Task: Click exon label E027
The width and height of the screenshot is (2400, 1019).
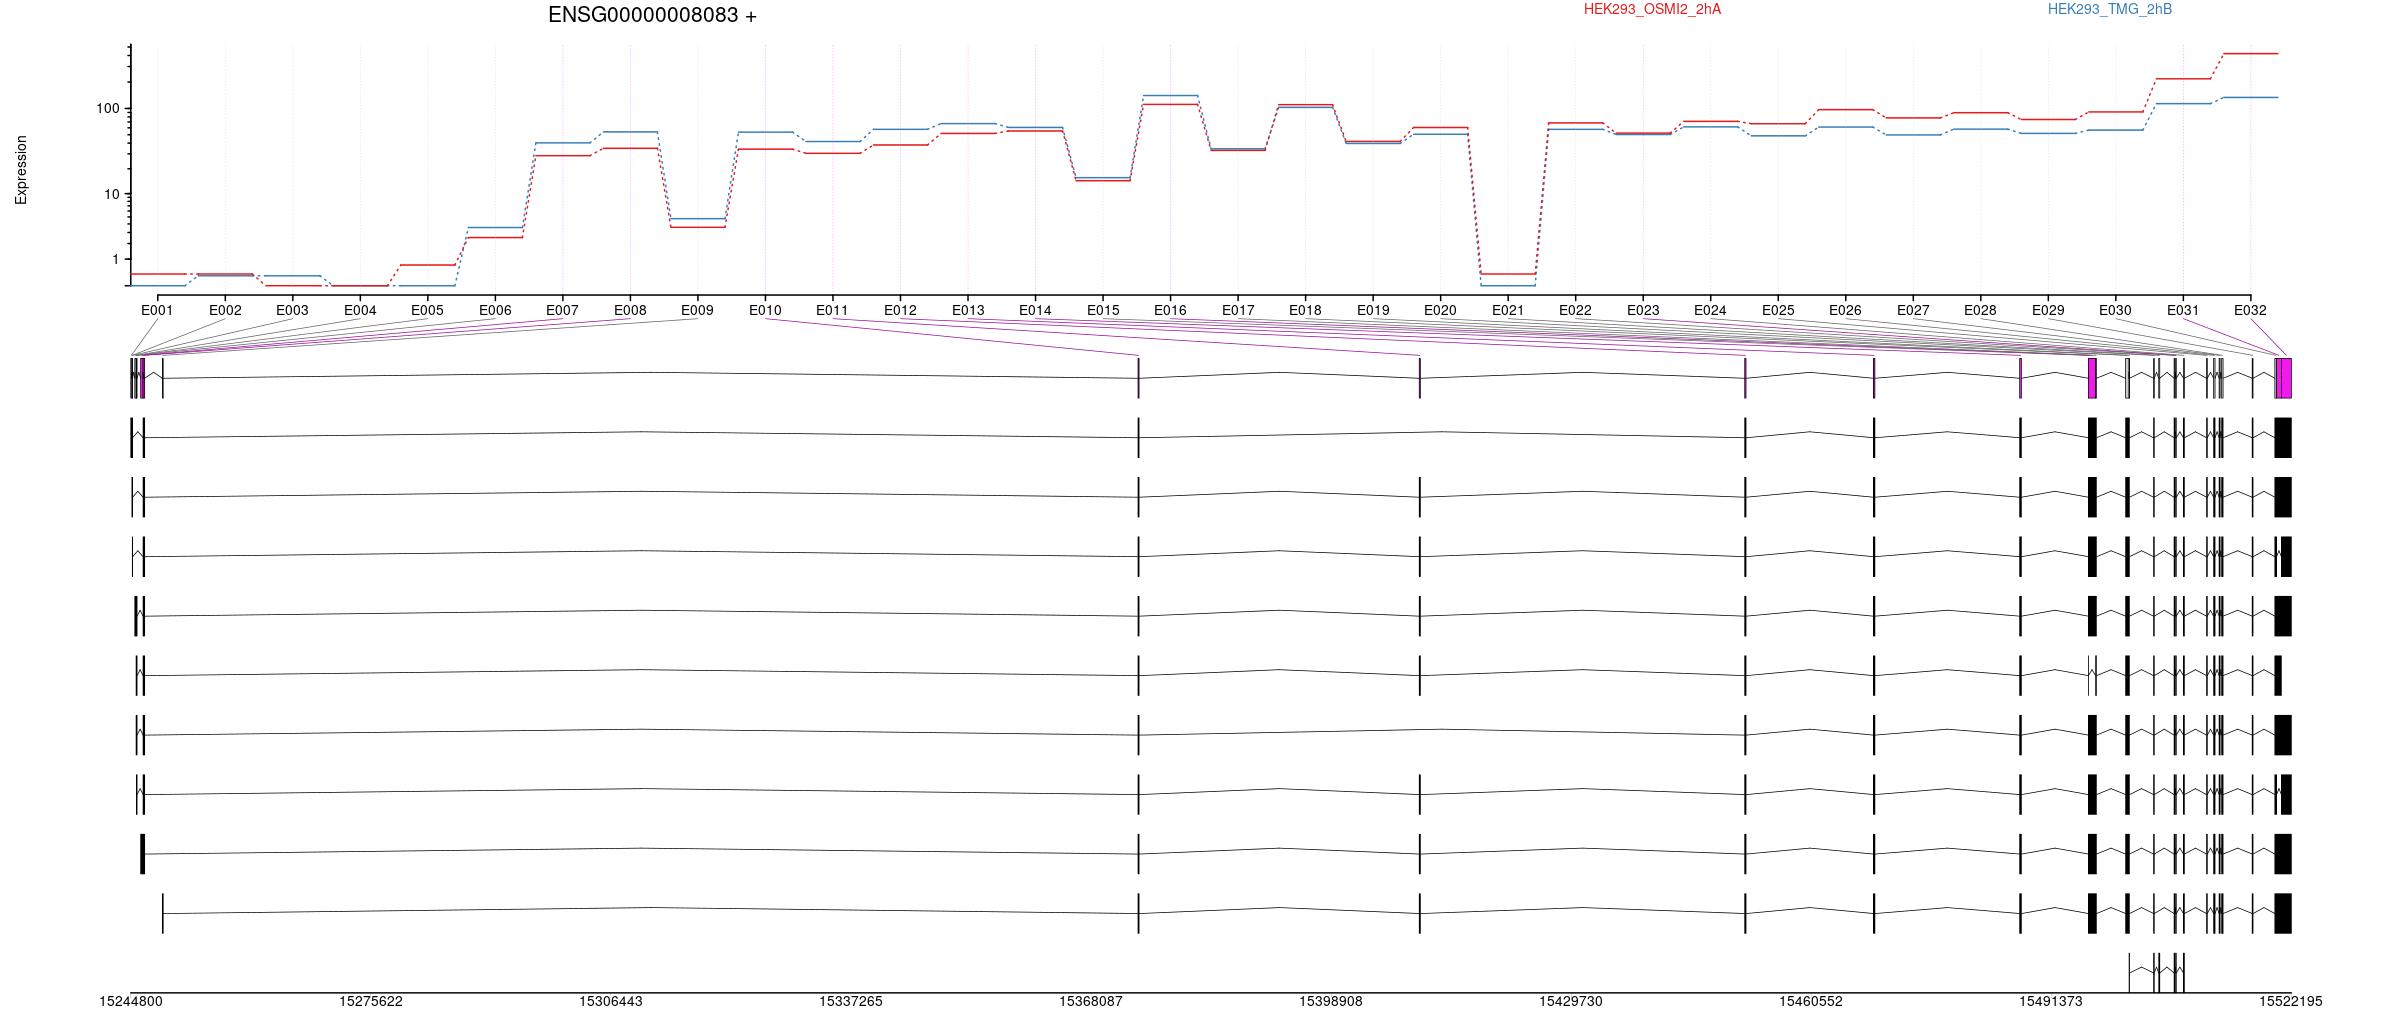Action: point(1913,310)
